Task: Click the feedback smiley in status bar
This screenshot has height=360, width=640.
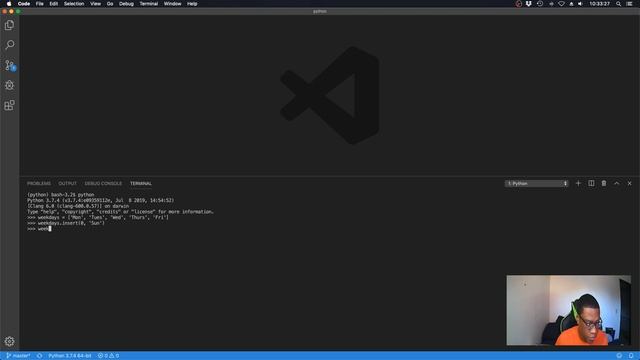Action: 619,356
